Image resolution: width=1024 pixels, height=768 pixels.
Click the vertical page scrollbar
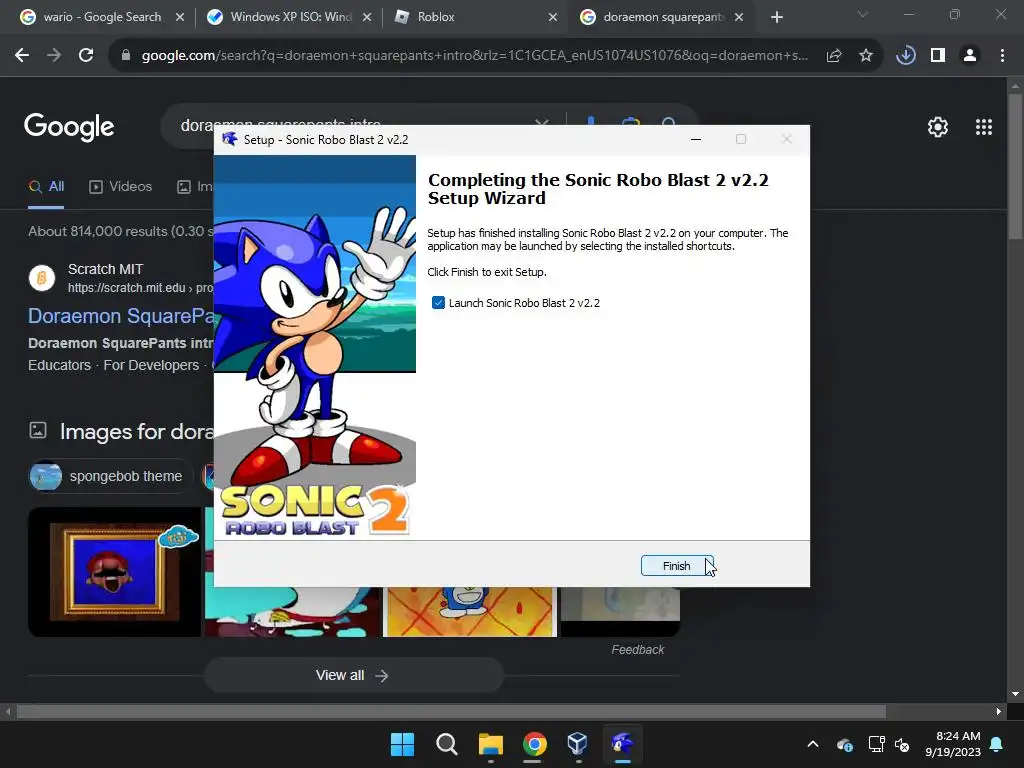[1015, 167]
